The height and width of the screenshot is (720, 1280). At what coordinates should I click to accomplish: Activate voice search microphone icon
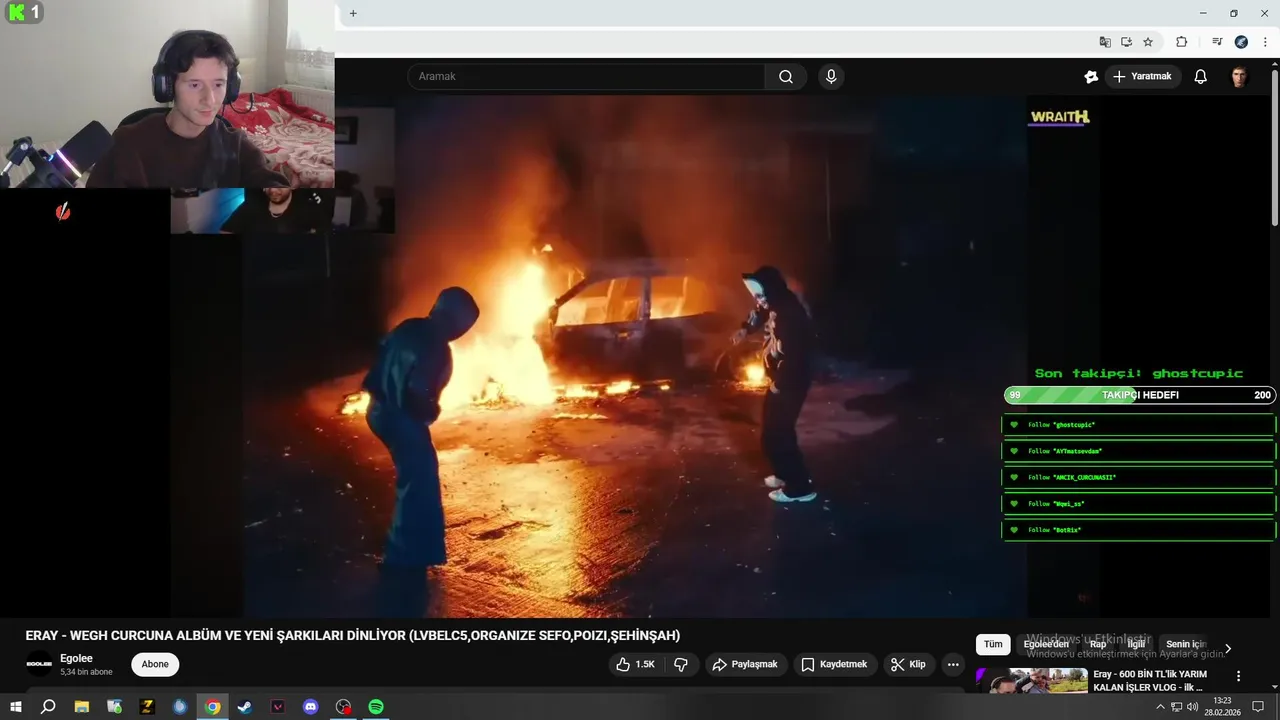[830, 77]
